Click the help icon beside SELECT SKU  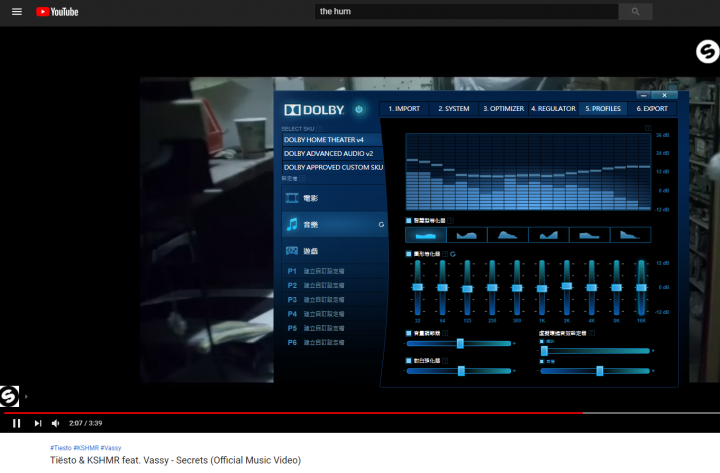click(320, 129)
